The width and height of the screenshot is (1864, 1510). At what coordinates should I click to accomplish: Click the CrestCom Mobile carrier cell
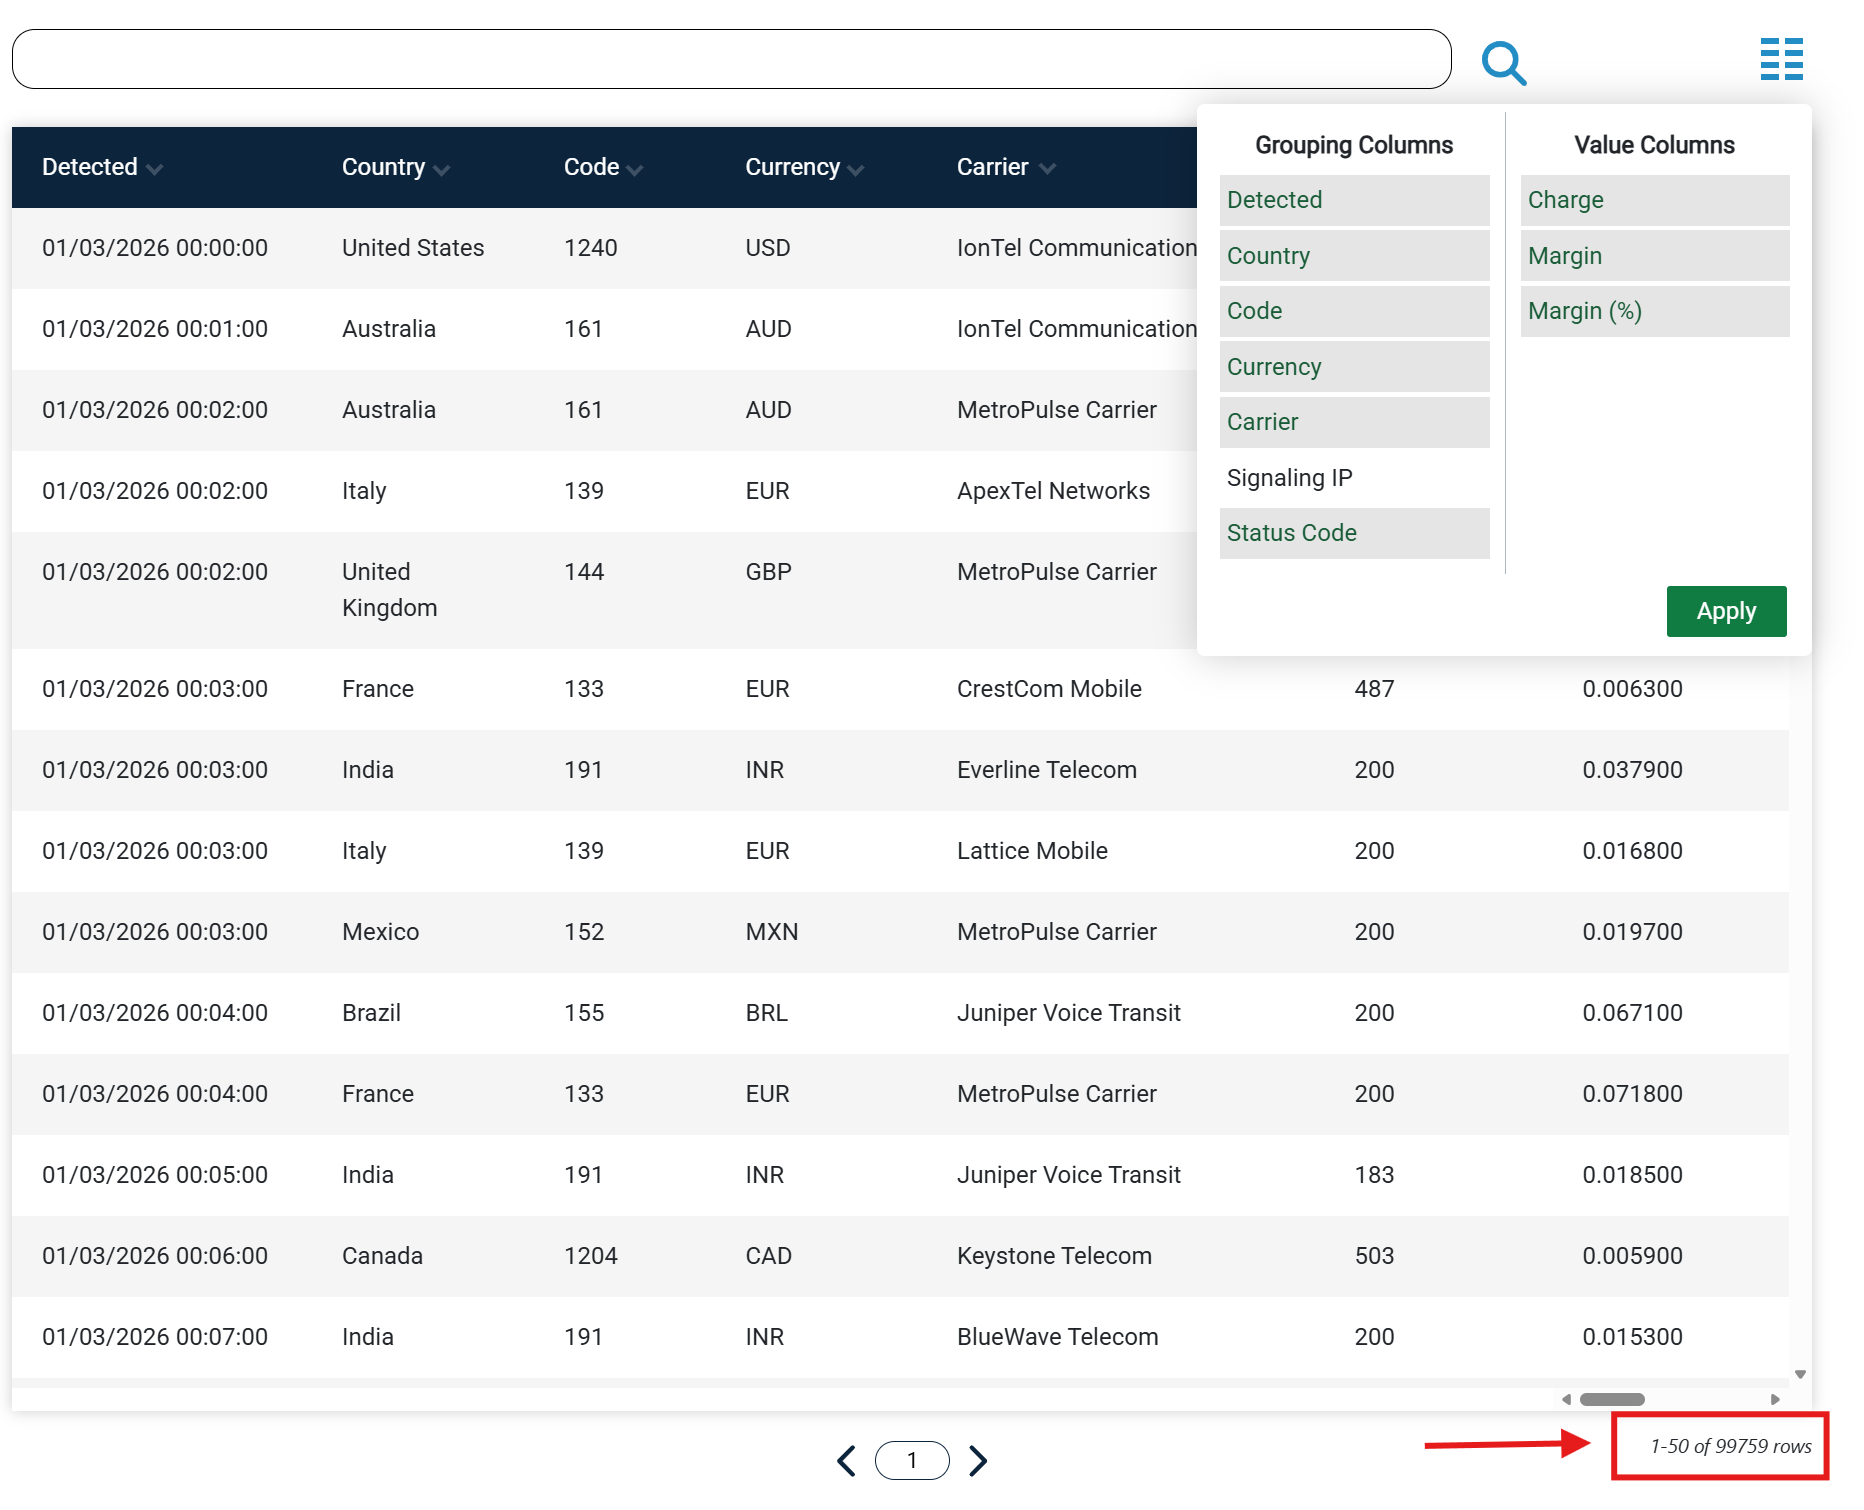(1049, 689)
